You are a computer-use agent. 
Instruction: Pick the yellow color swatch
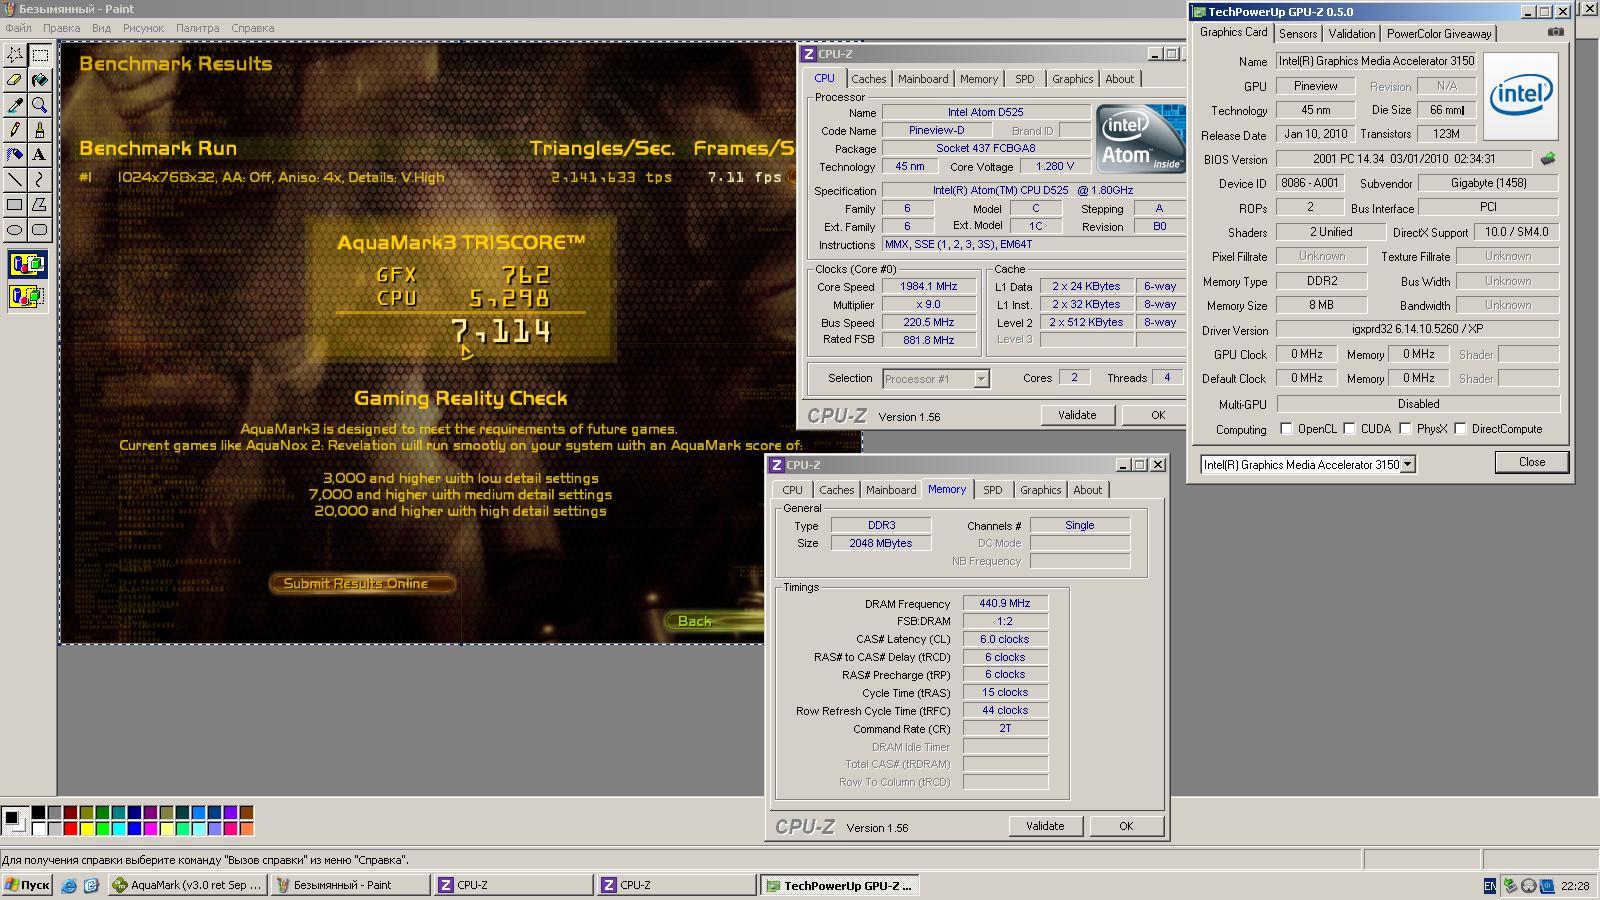tap(86, 828)
